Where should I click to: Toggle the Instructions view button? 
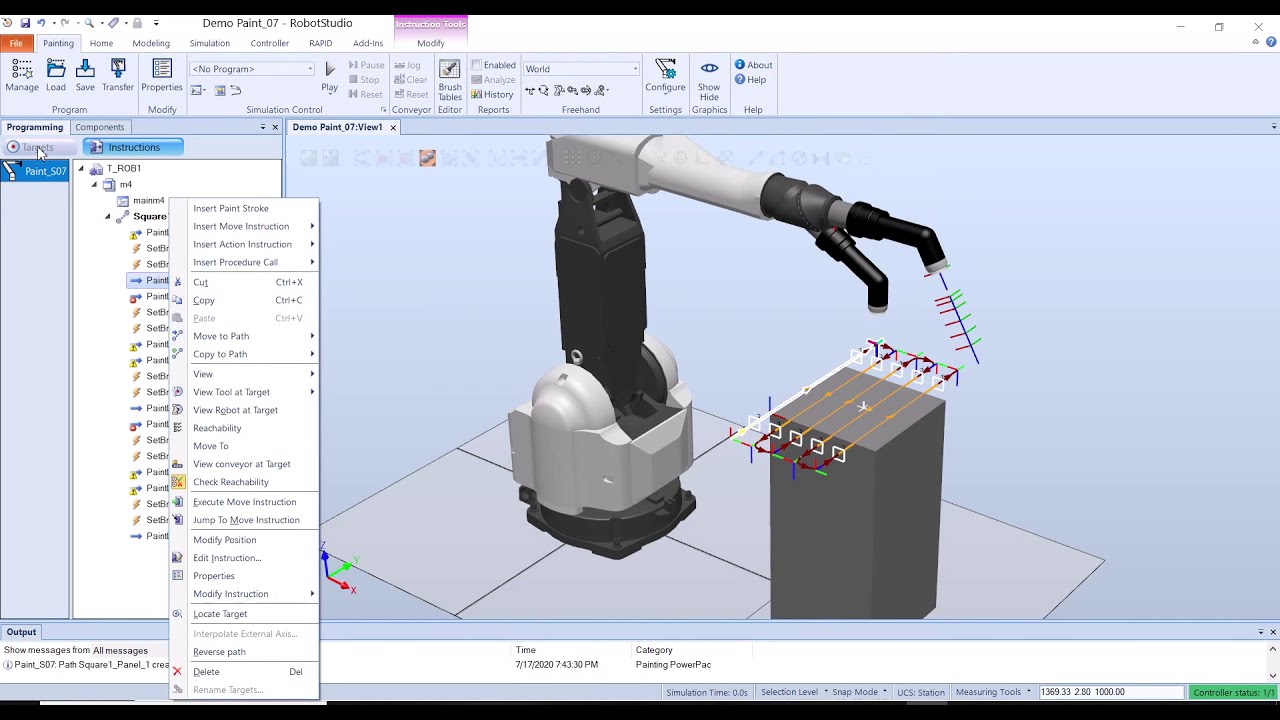(x=133, y=147)
